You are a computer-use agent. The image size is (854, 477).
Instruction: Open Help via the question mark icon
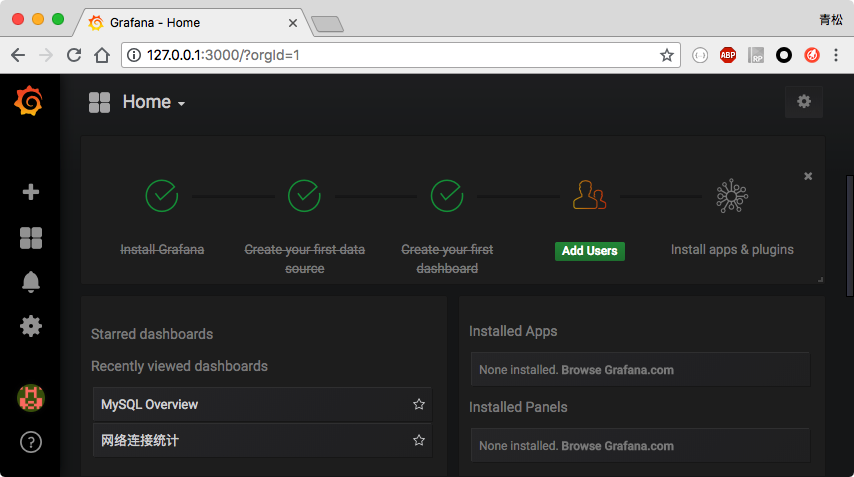point(30,442)
